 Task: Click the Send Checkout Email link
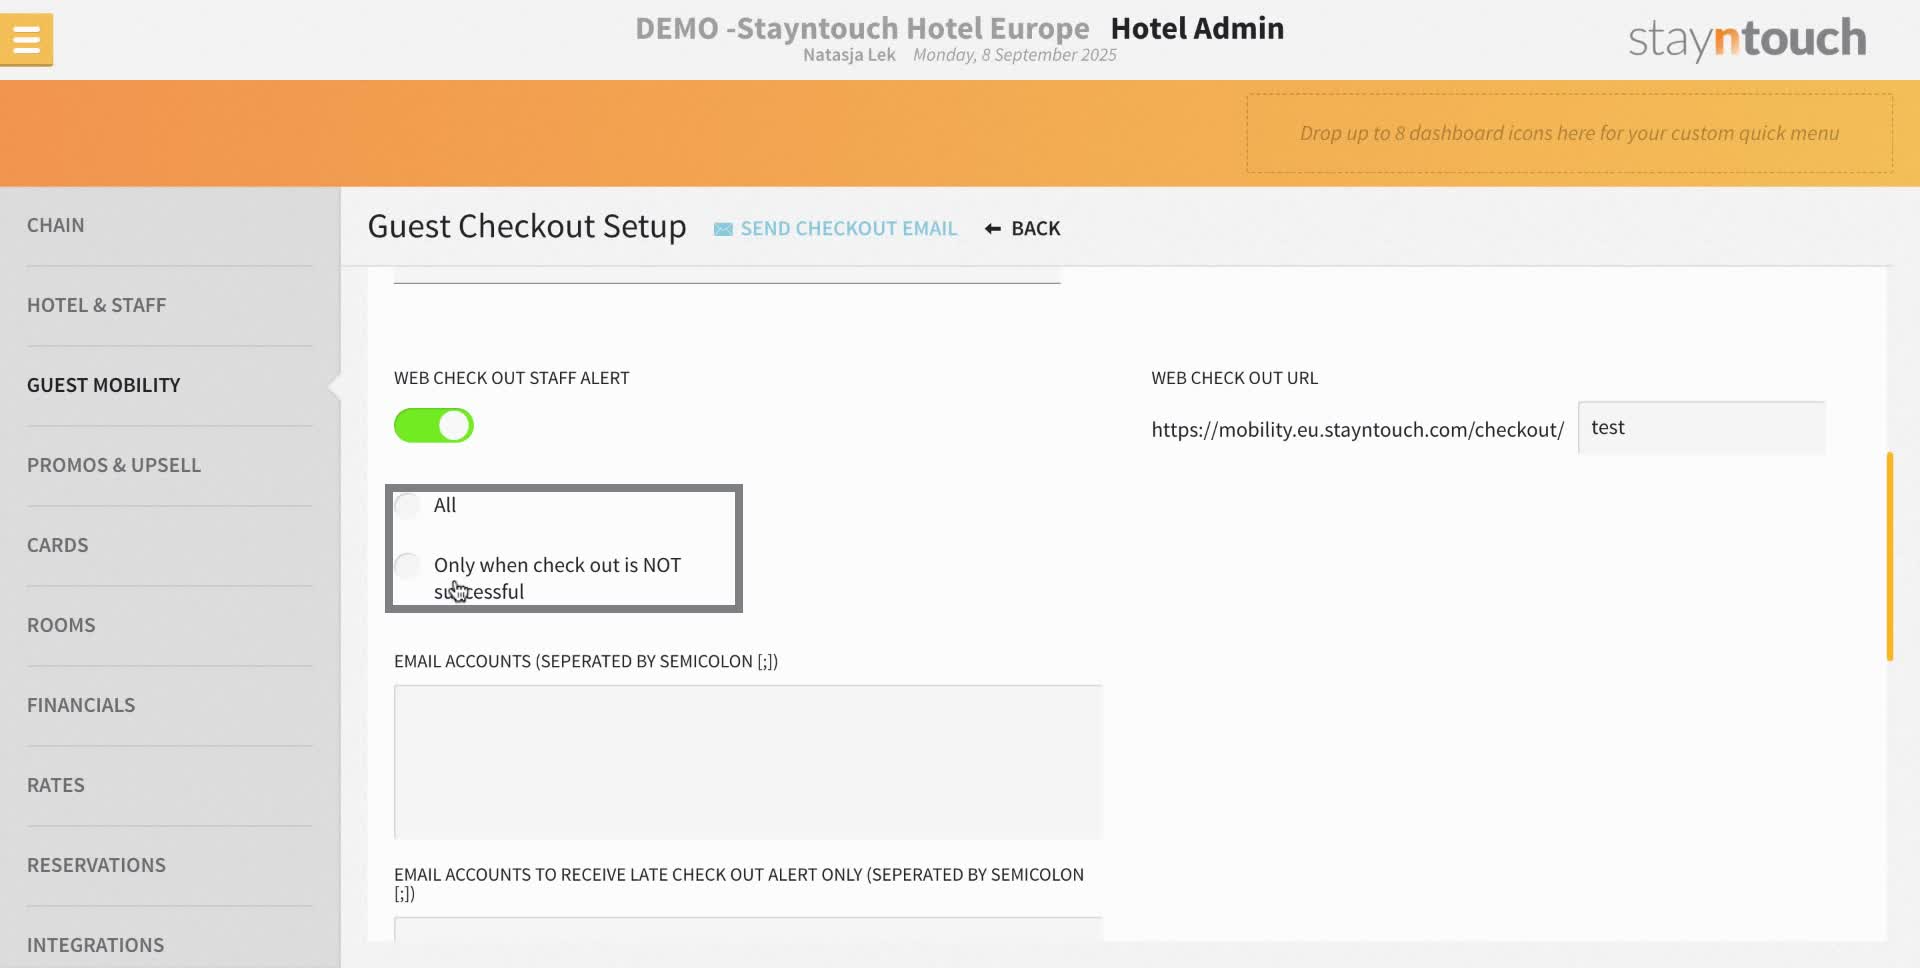tap(848, 229)
